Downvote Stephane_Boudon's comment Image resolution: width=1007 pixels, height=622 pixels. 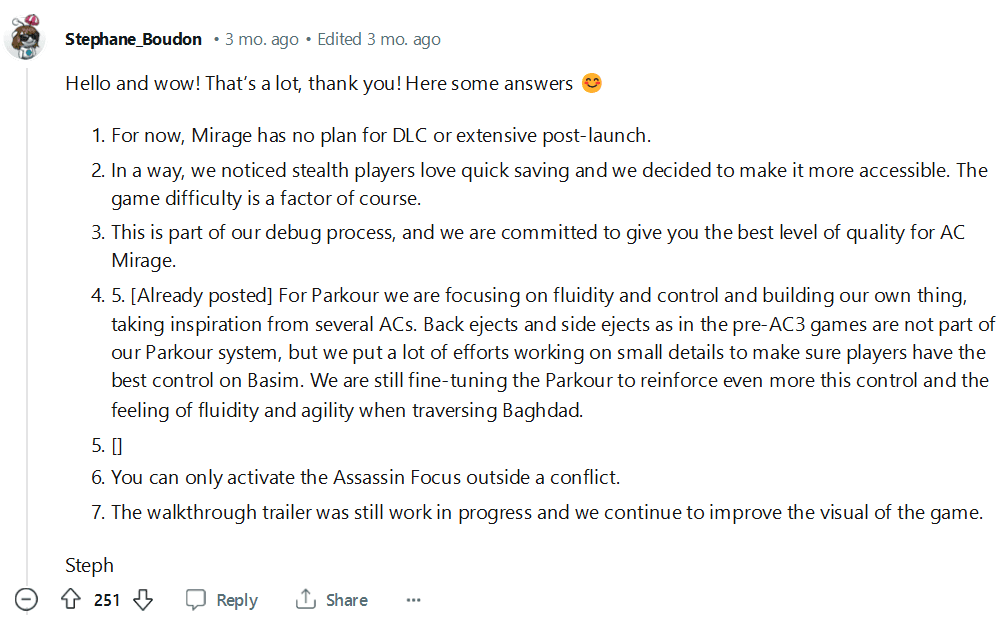click(143, 600)
